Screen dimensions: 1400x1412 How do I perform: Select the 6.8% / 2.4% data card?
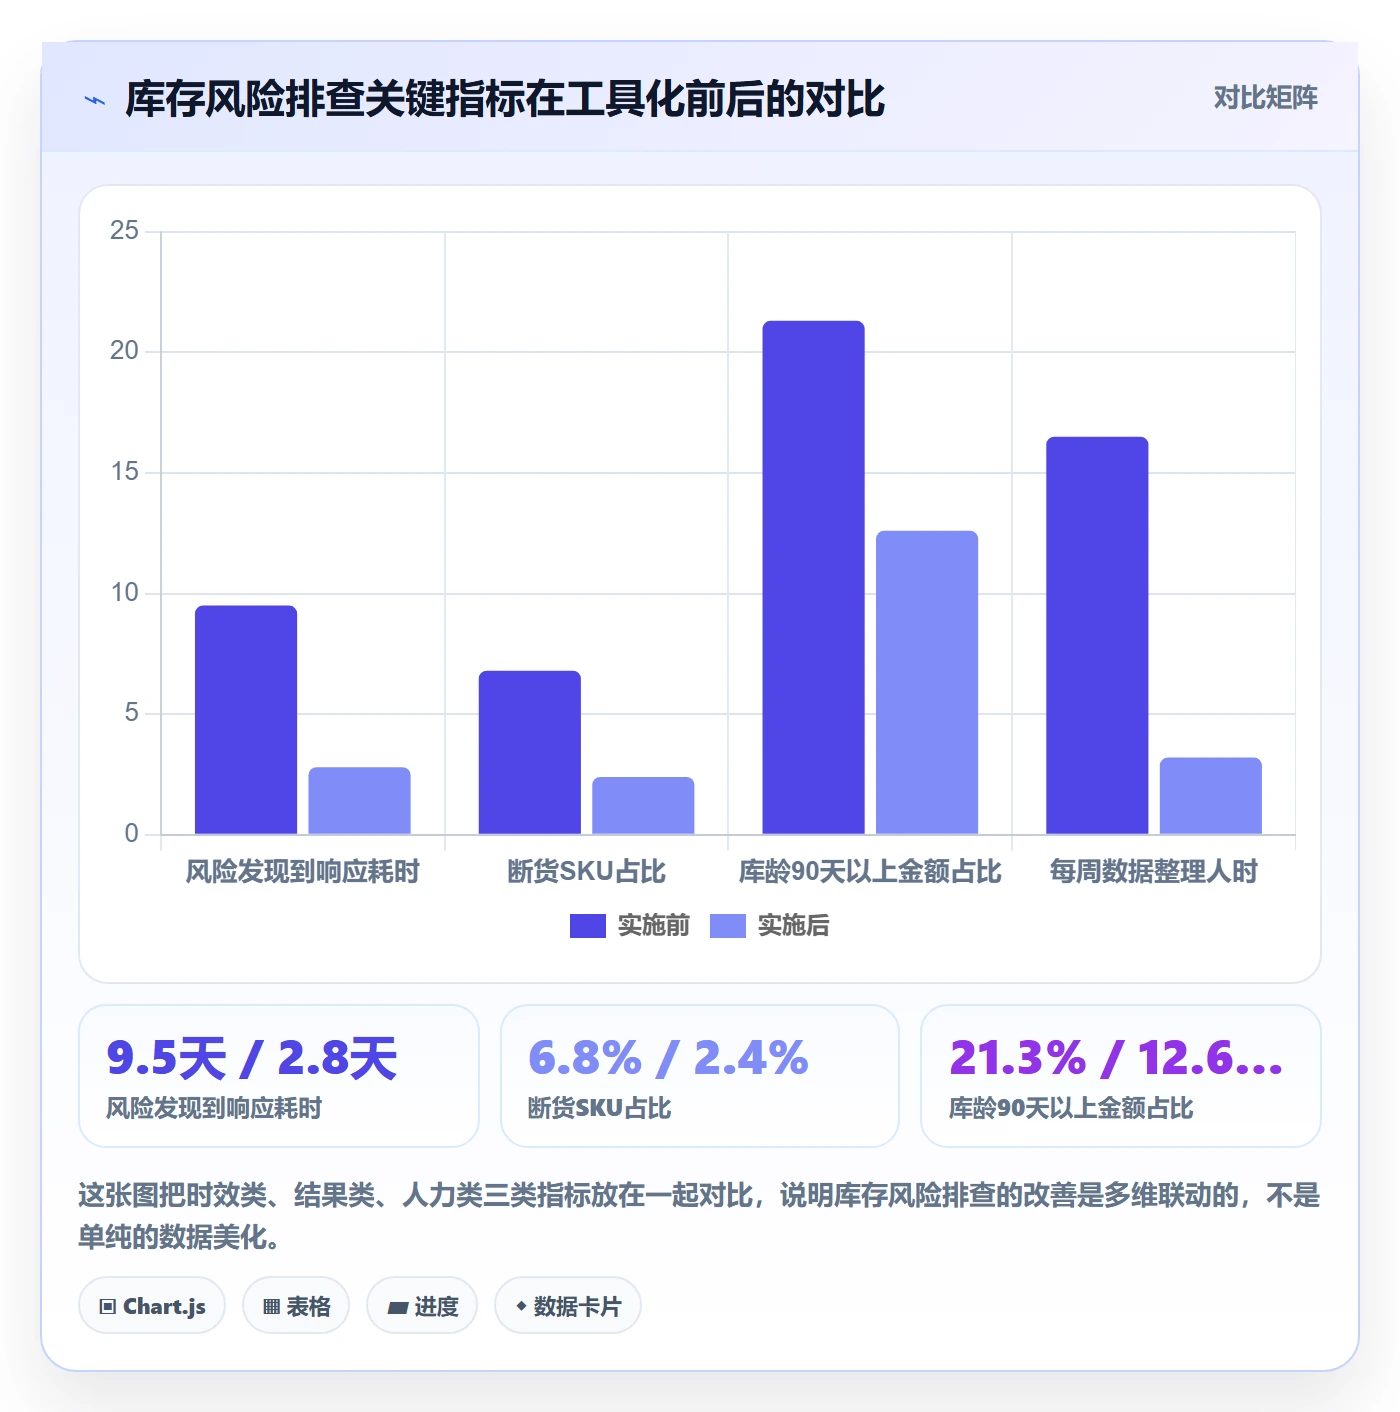pyautogui.click(x=700, y=1076)
